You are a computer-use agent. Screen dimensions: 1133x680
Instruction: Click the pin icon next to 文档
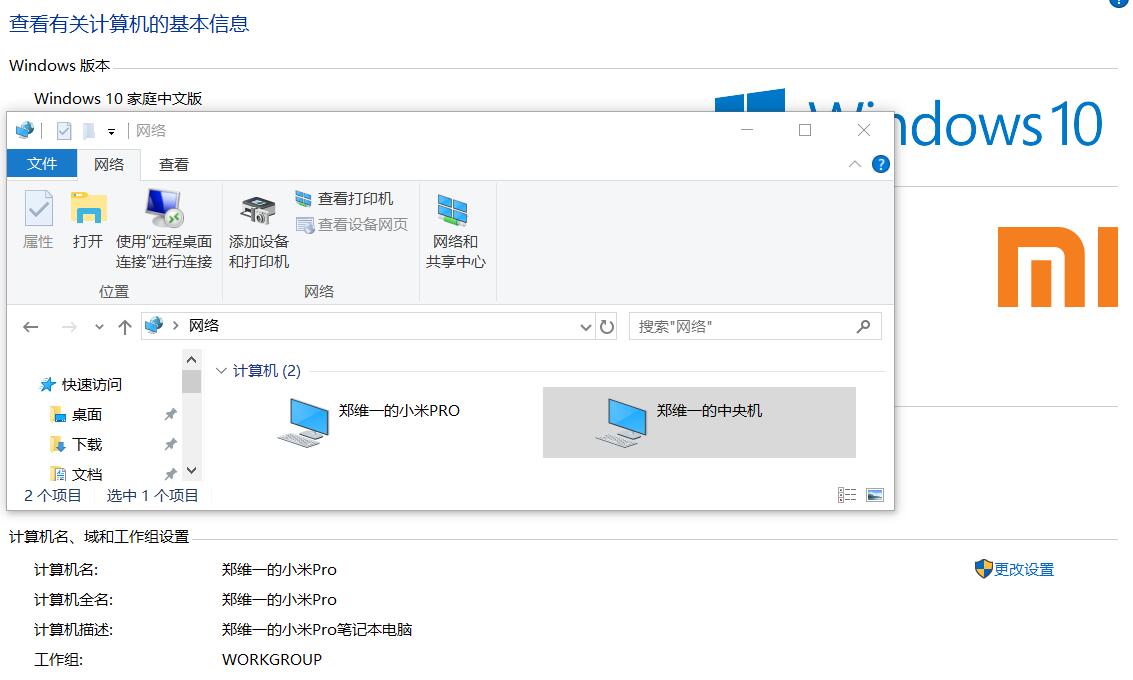pyautogui.click(x=171, y=474)
